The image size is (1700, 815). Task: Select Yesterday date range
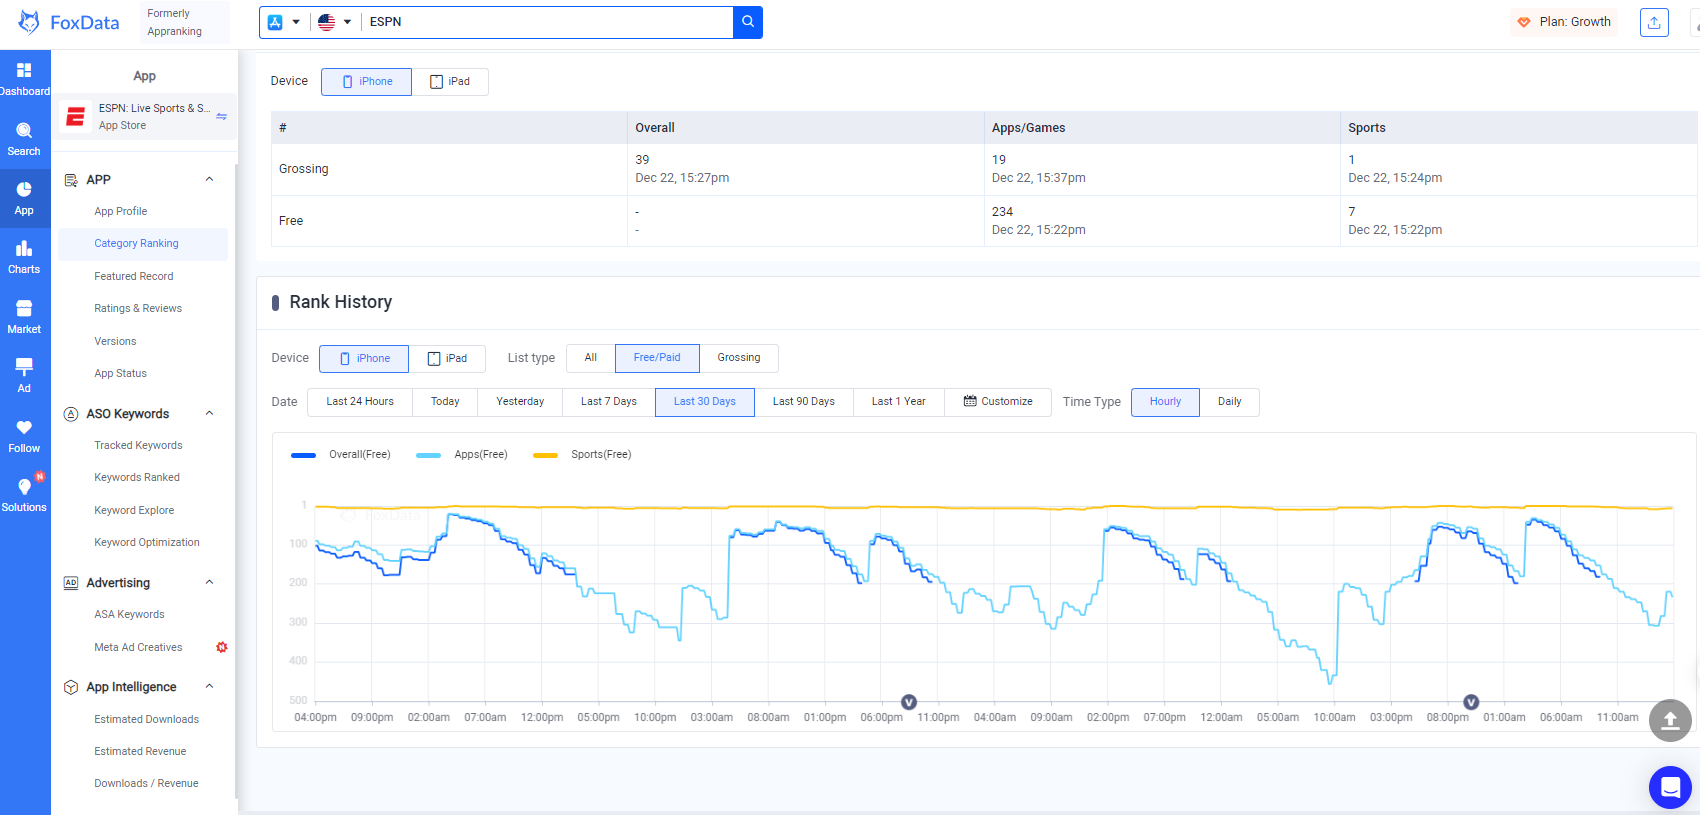click(x=520, y=402)
